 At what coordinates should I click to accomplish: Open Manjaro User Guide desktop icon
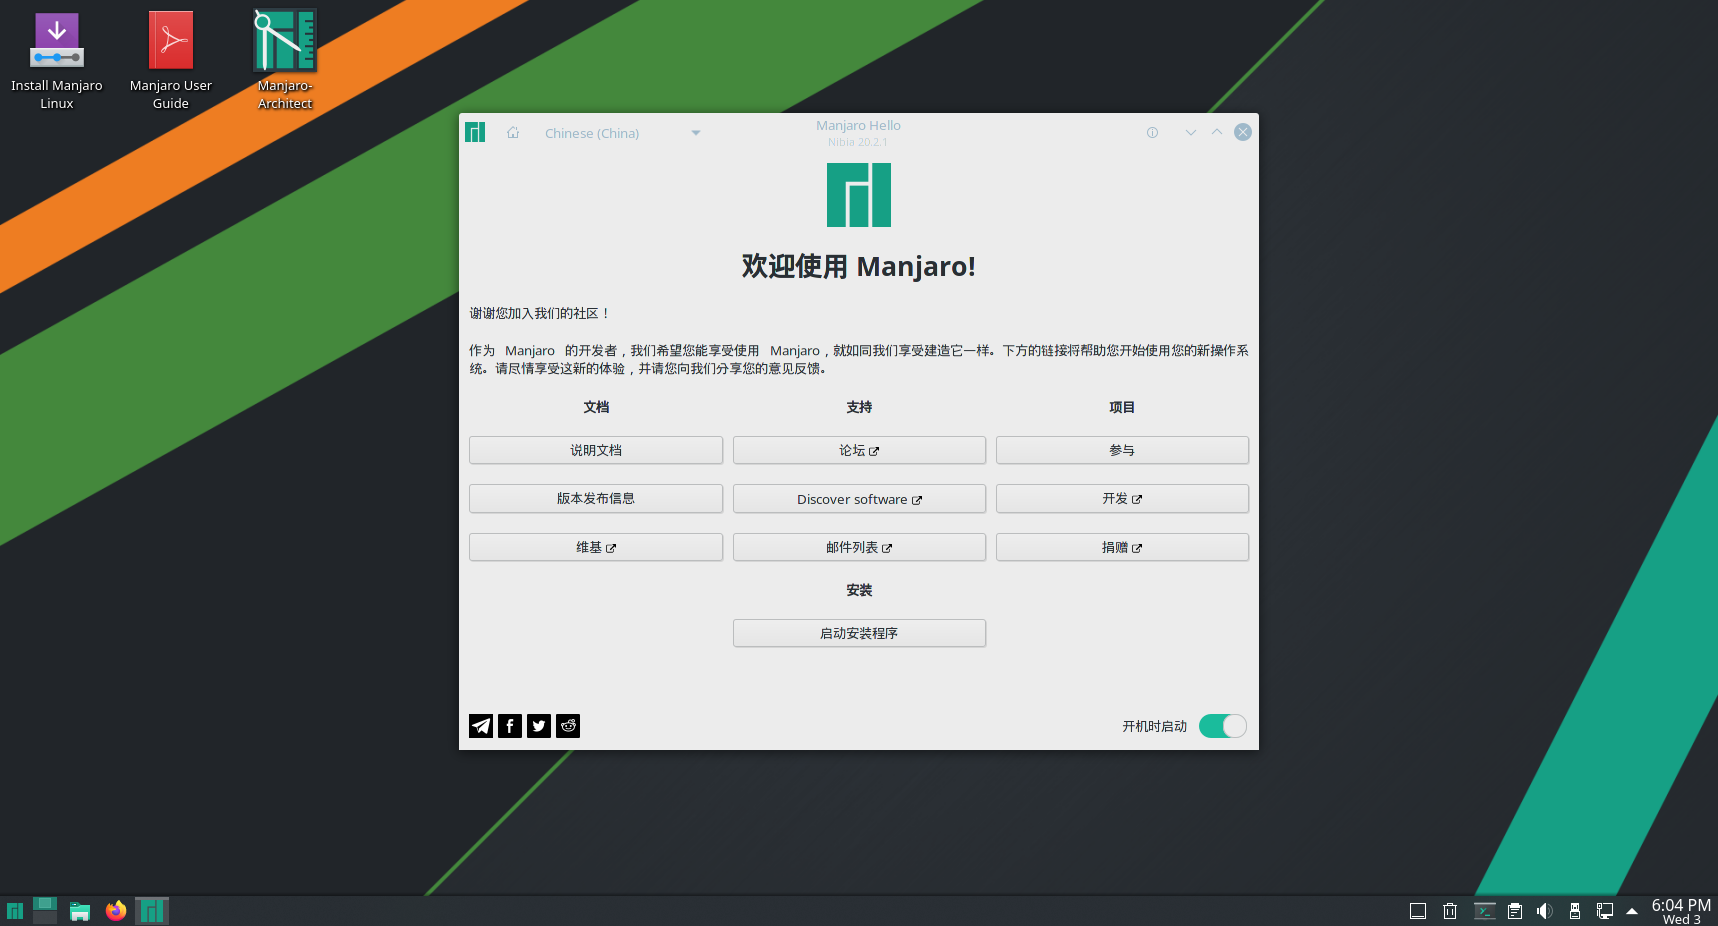[171, 60]
